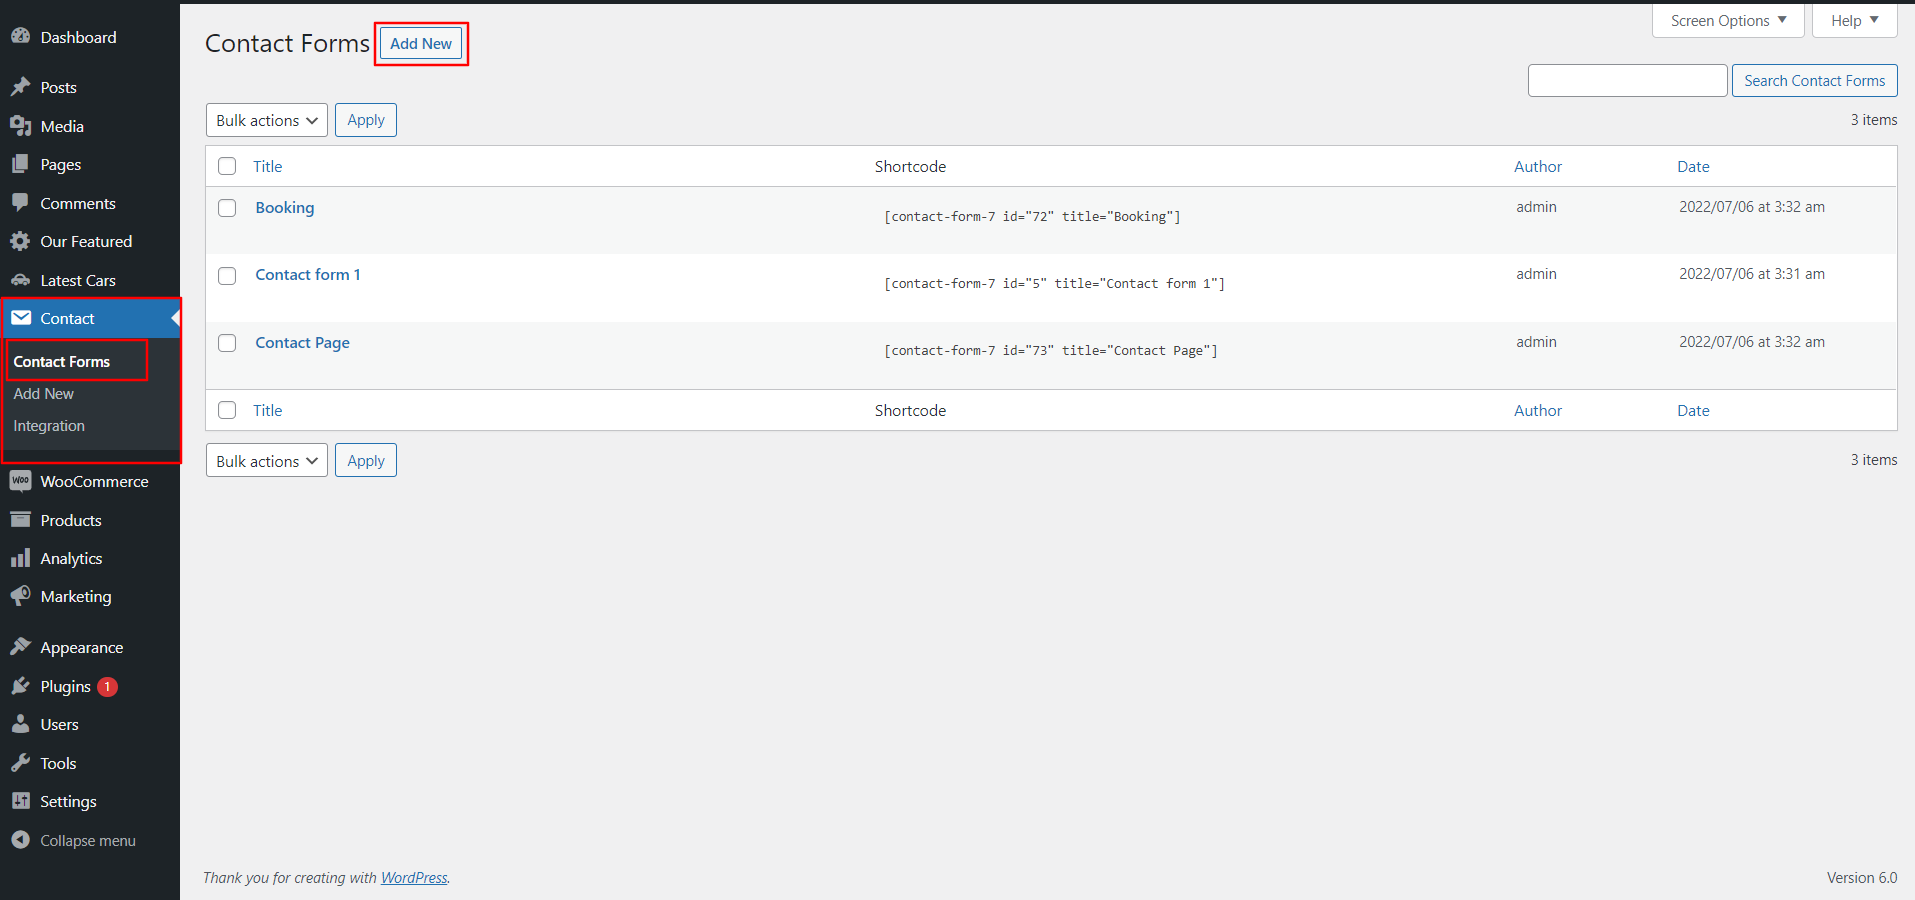Select the Contact form 1 checkbox

pos(227,275)
